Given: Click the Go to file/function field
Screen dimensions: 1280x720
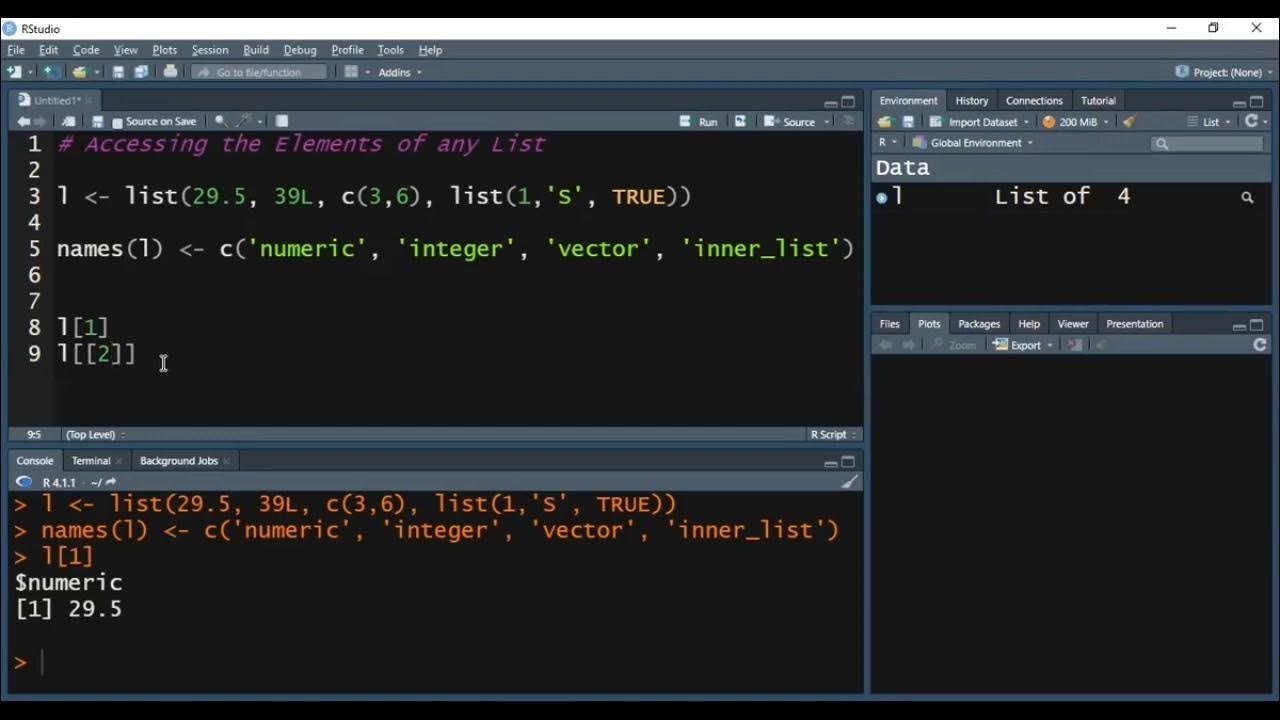Looking at the screenshot, I should coord(259,72).
